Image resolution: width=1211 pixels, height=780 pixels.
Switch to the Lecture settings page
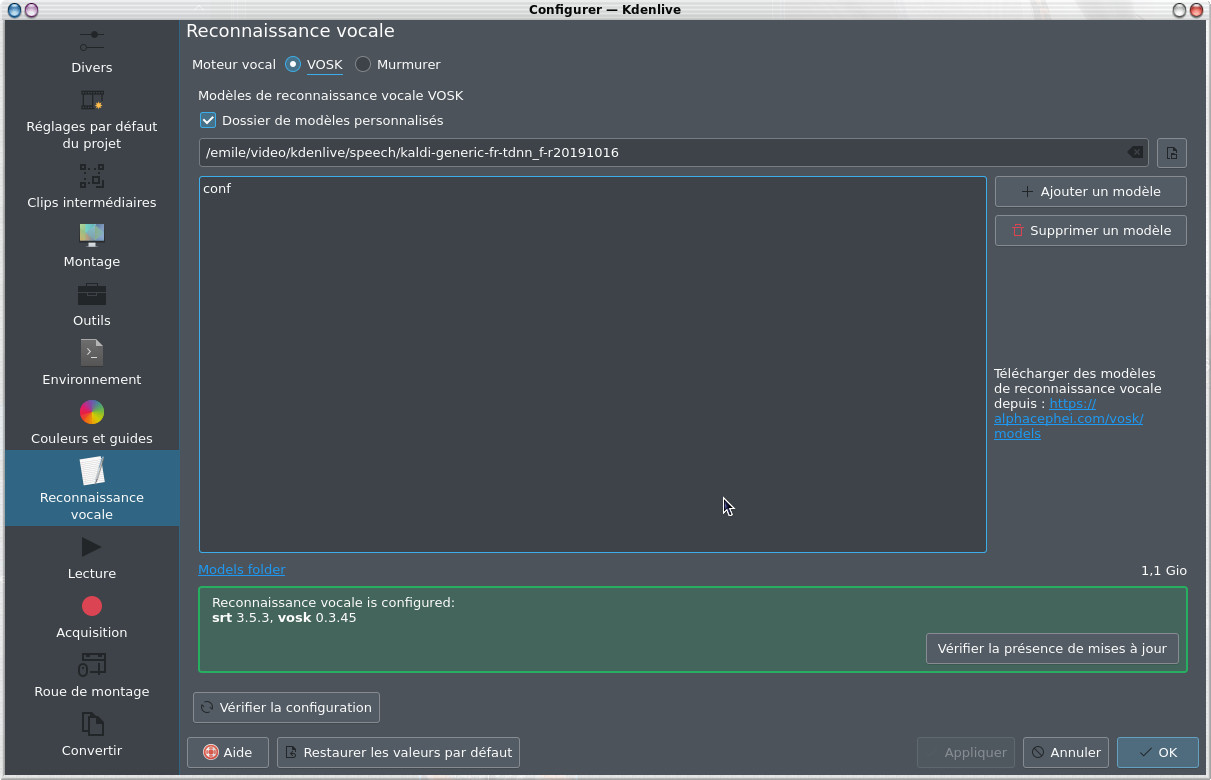pyautogui.click(x=92, y=557)
